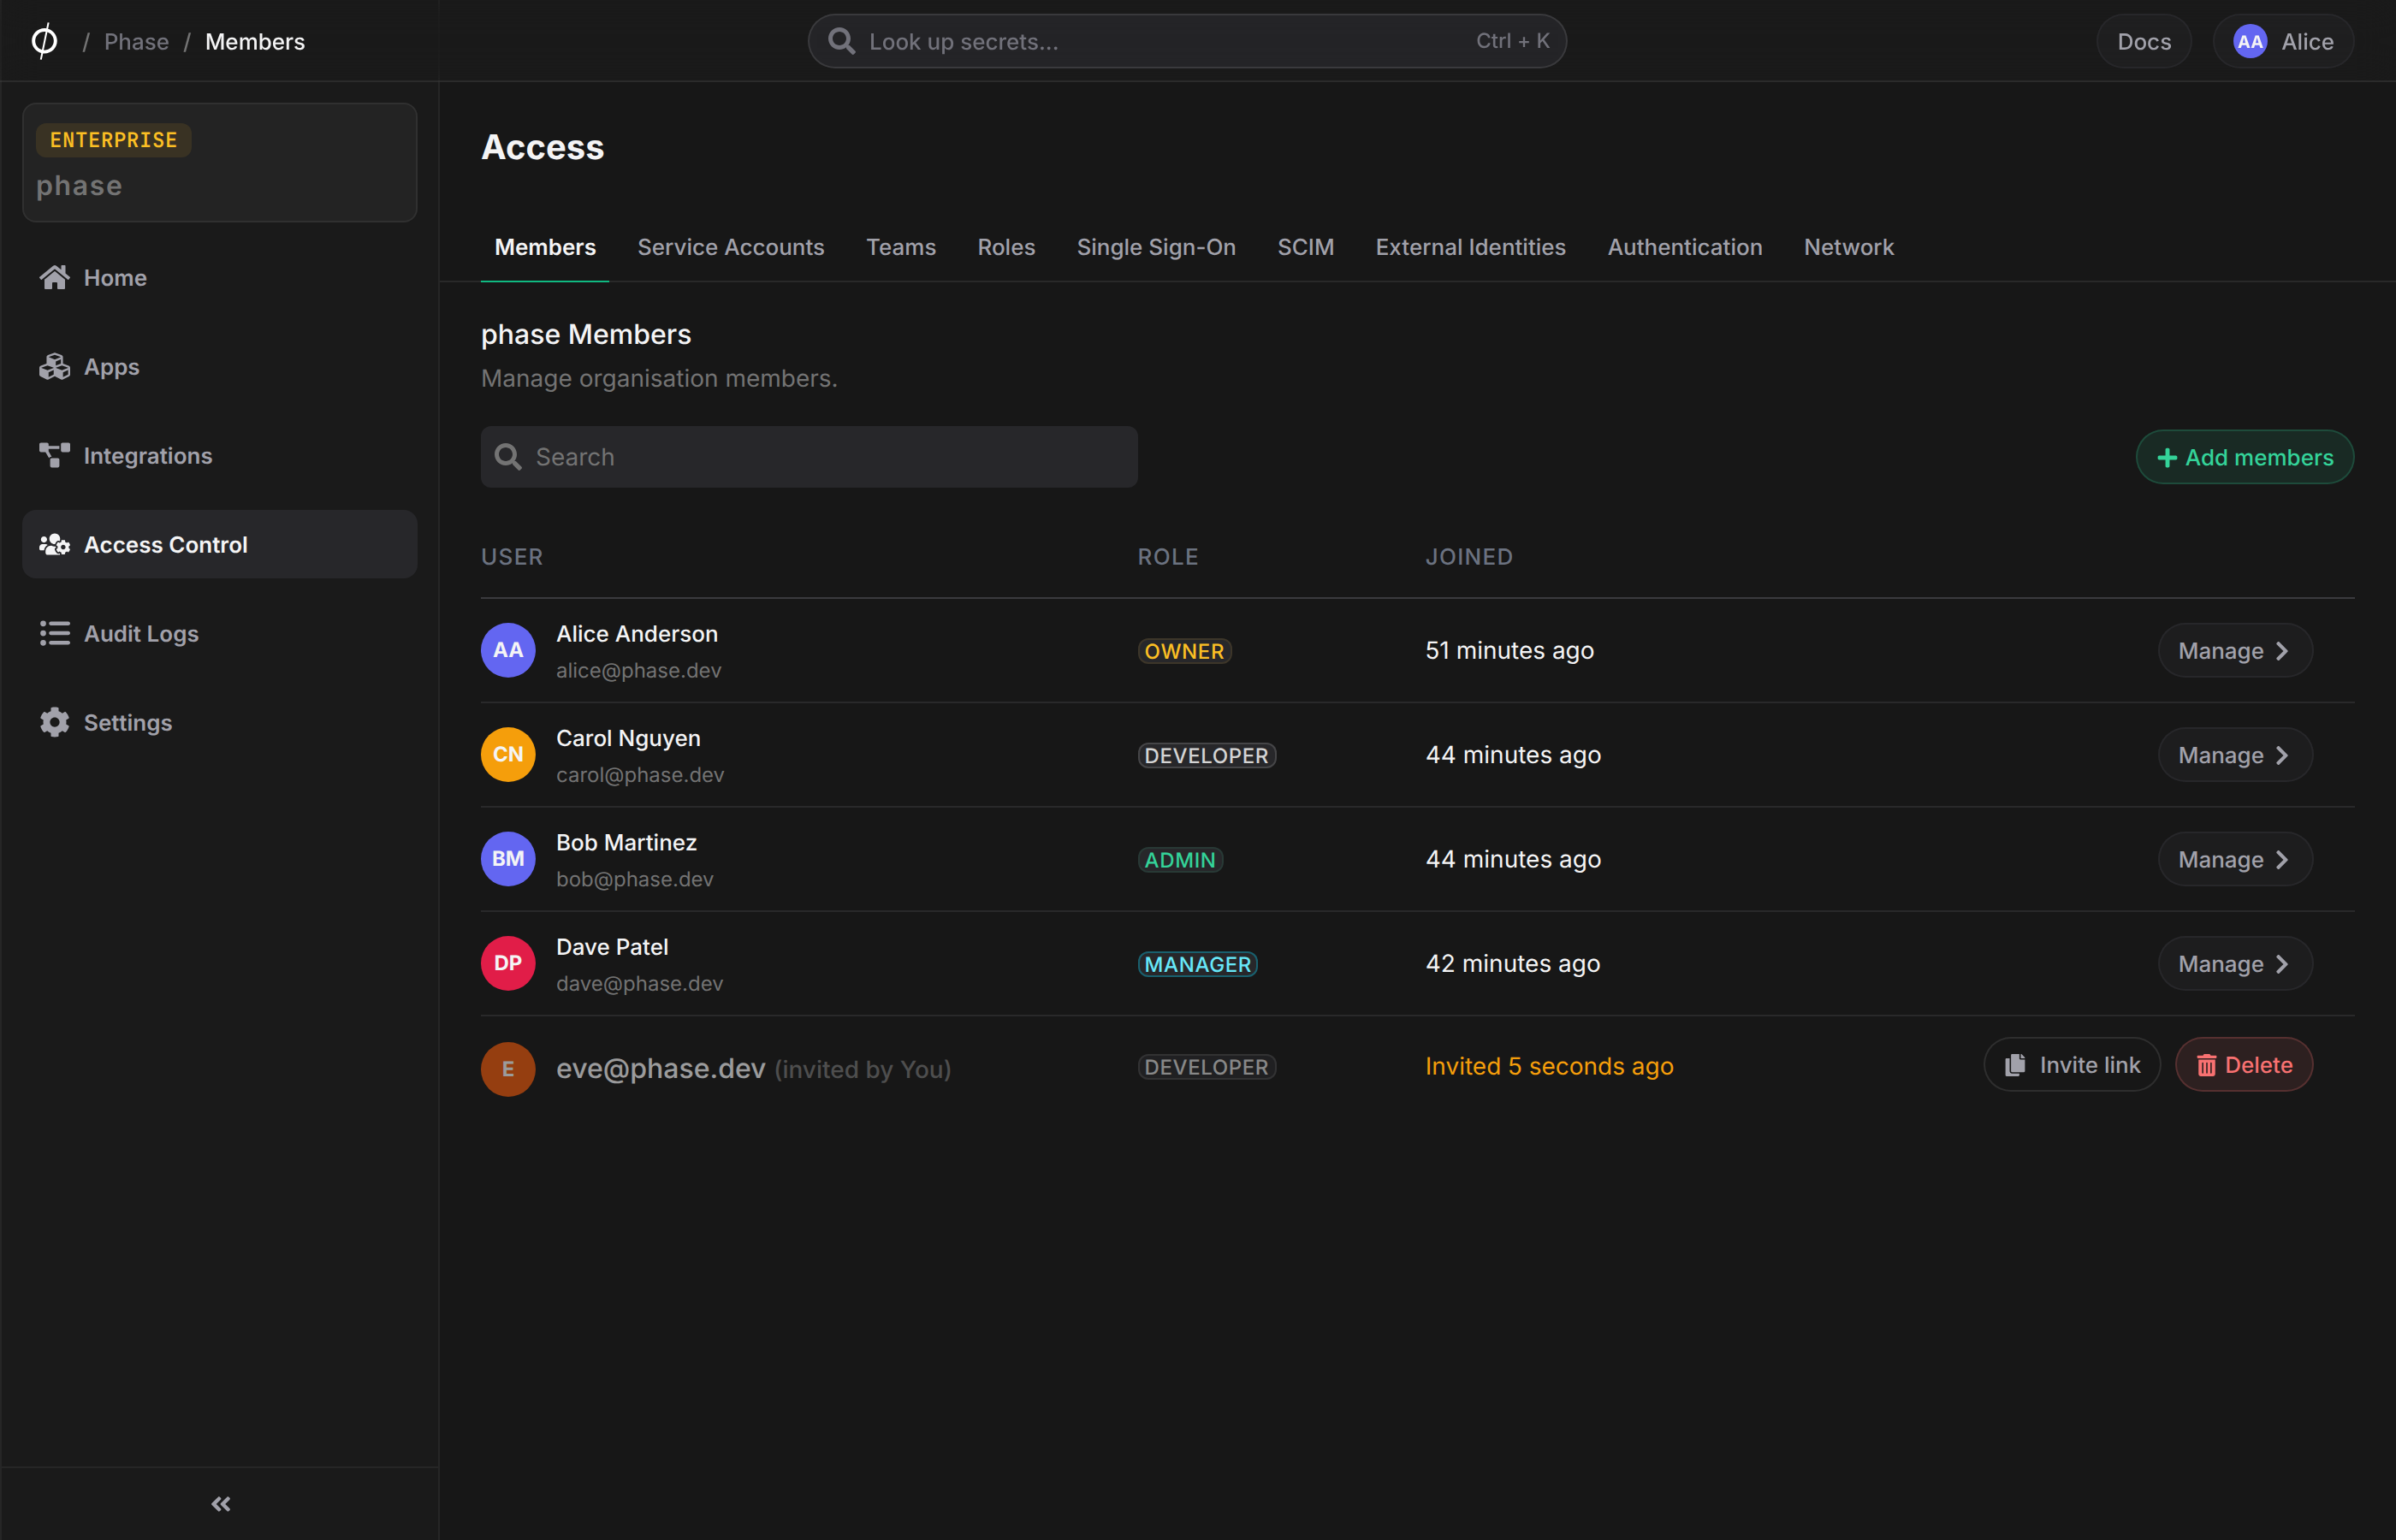Open Apps in the sidebar
Image resolution: width=2396 pixels, height=1540 pixels.
coord(219,366)
